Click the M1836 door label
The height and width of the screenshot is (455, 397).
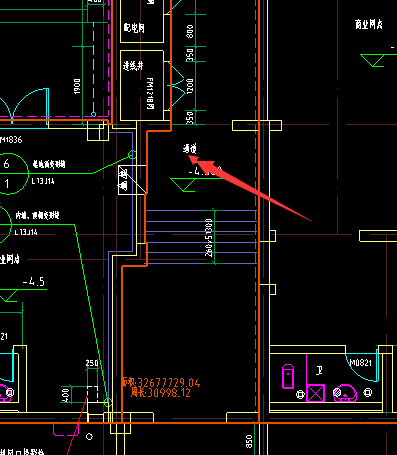(11, 140)
